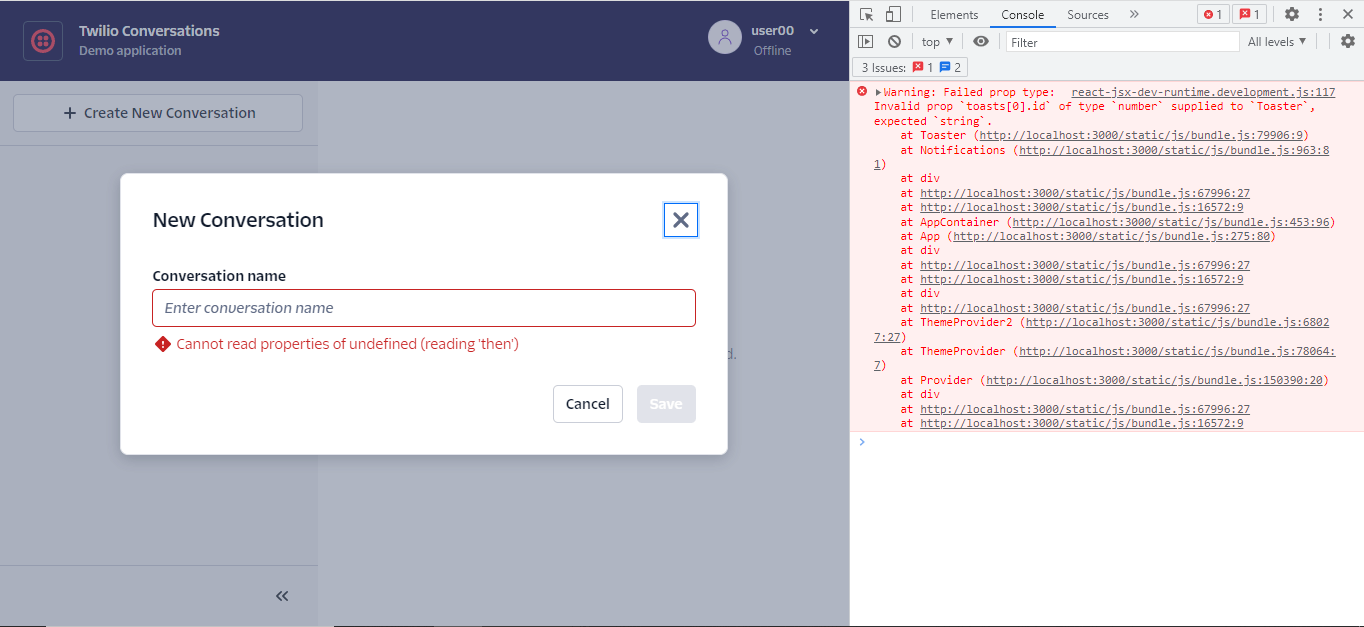Image resolution: width=1364 pixels, height=627 pixels.
Task: Click the Twilio logo icon
Action: [41, 40]
